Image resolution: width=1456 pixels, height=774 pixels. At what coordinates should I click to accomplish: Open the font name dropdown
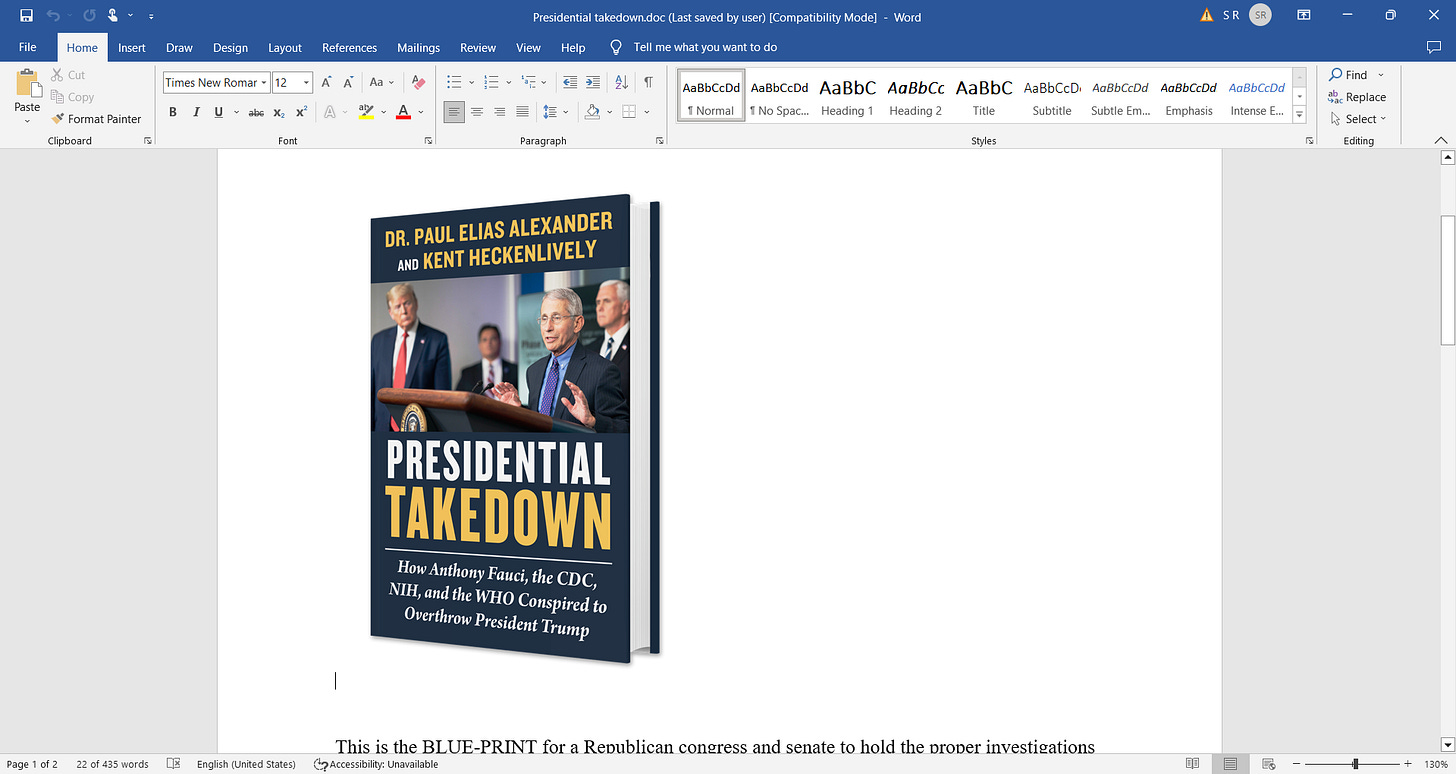pos(264,83)
